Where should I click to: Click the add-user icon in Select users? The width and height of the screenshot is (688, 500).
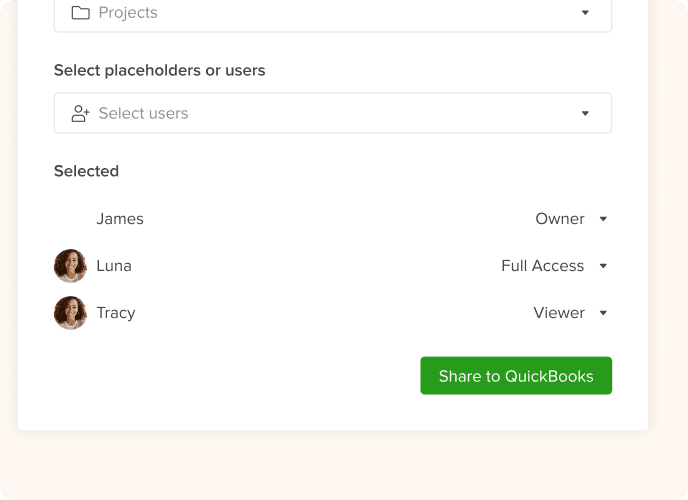click(80, 113)
